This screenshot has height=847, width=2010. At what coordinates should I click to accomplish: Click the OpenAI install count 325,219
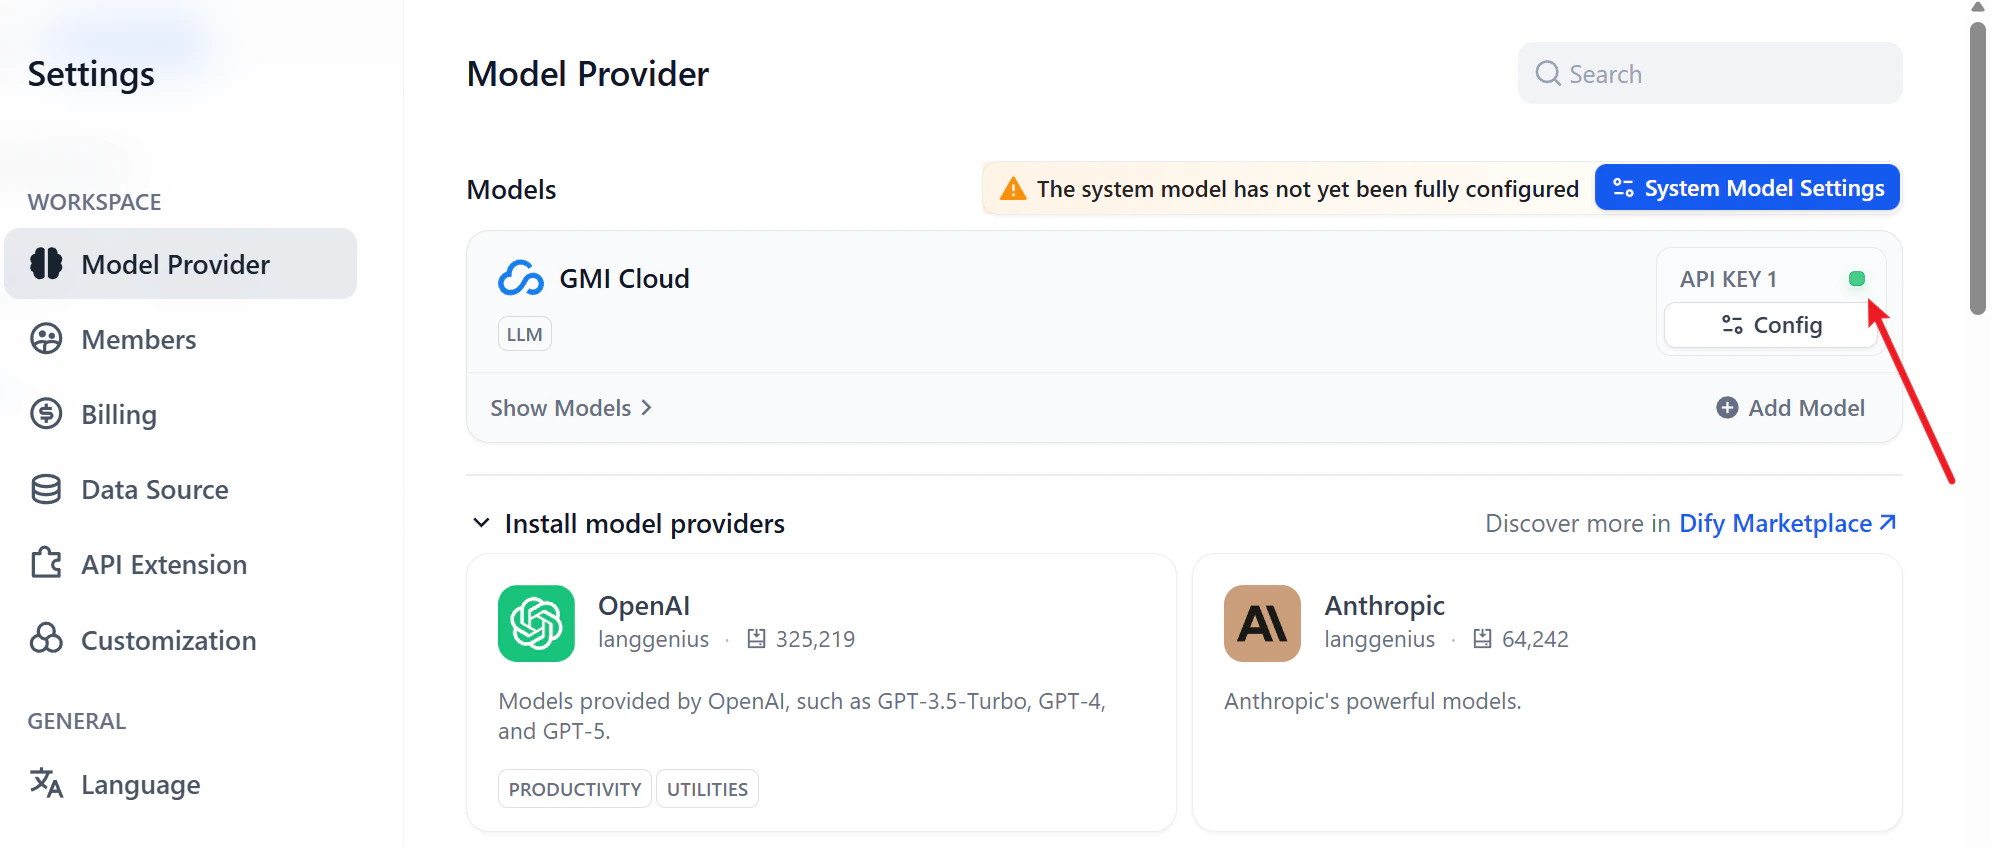(815, 639)
